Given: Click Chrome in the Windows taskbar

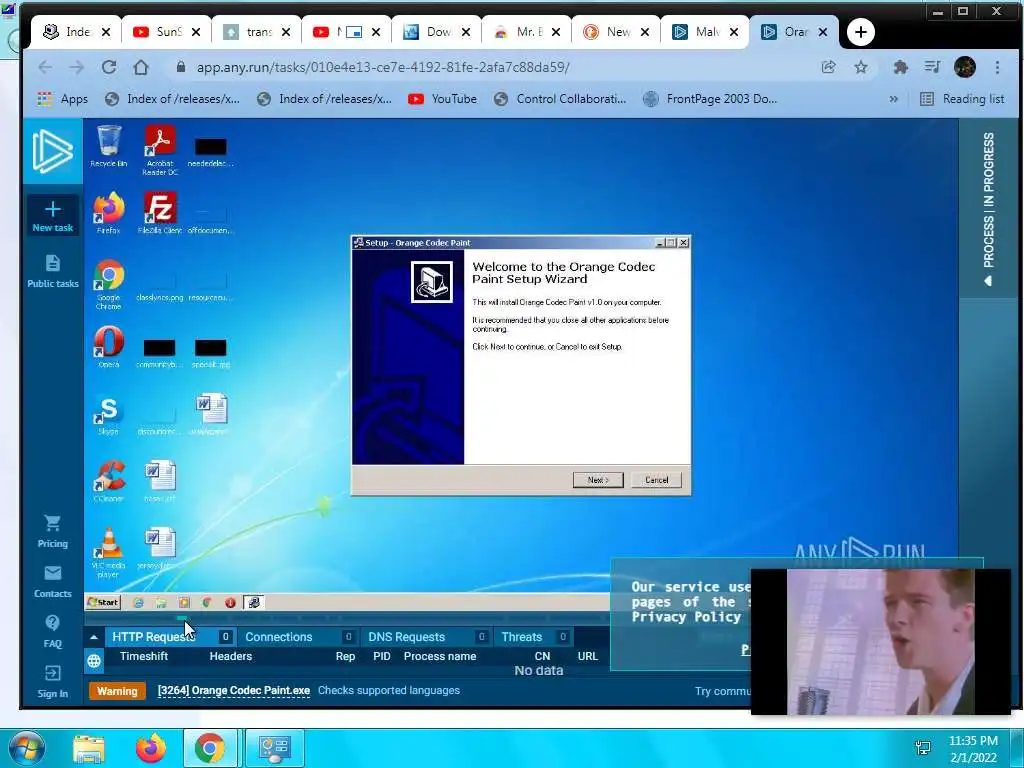Looking at the screenshot, I should (x=209, y=748).
